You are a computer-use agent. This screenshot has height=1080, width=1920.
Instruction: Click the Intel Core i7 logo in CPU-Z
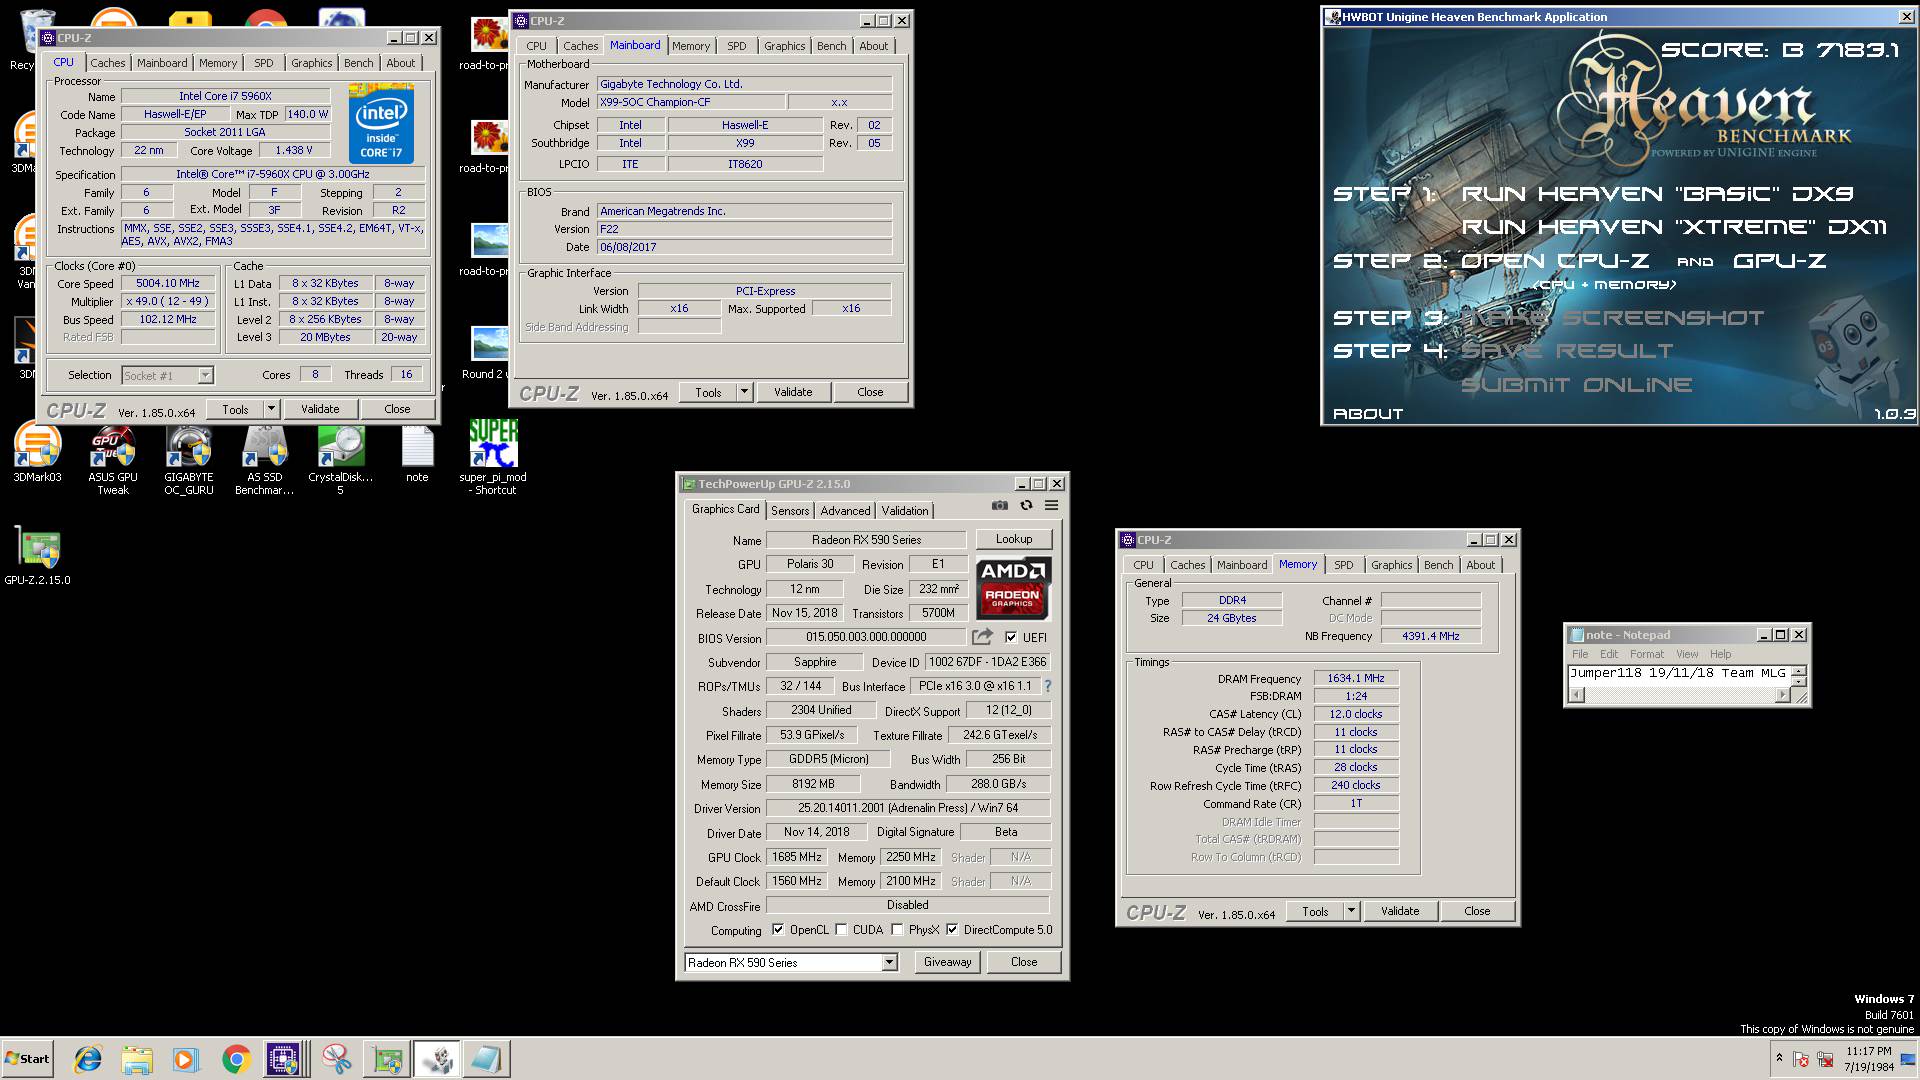(x=381, y=125)
